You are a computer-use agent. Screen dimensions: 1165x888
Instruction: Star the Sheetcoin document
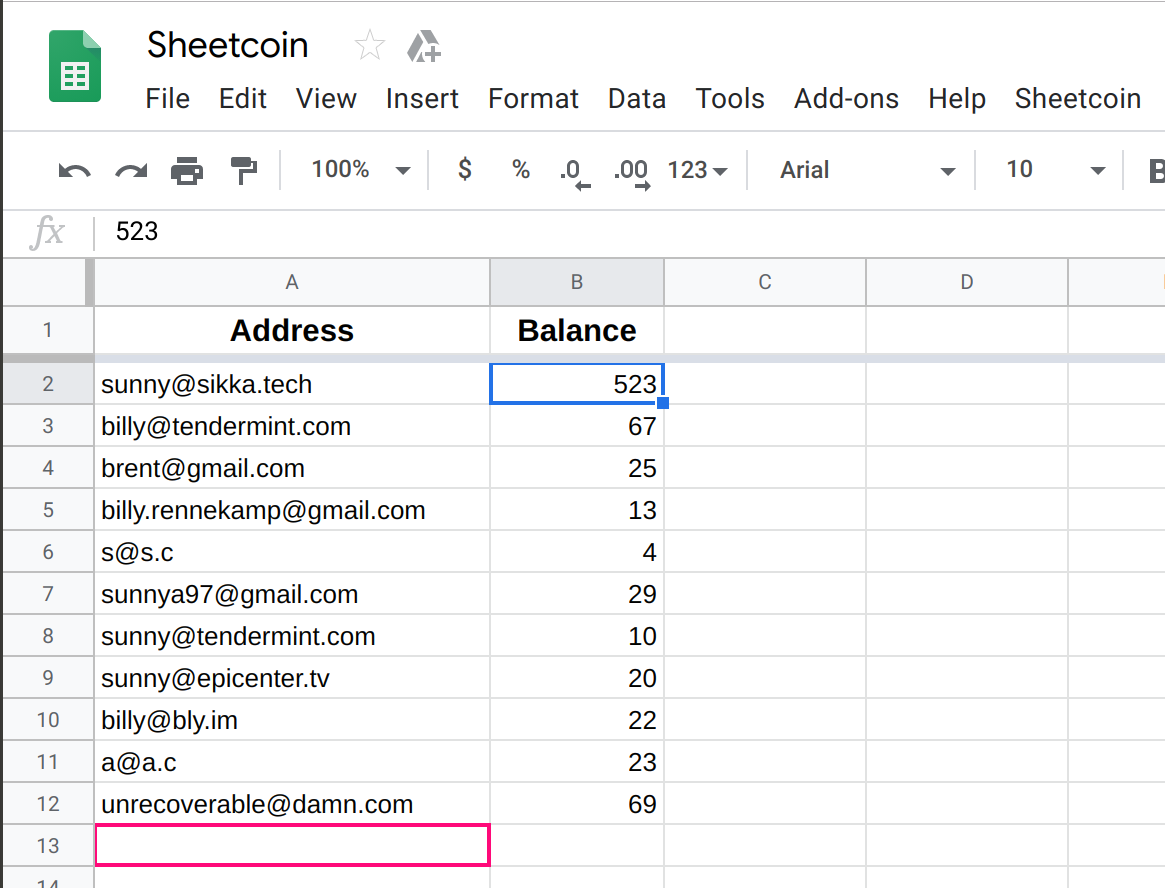click(369, 46)
